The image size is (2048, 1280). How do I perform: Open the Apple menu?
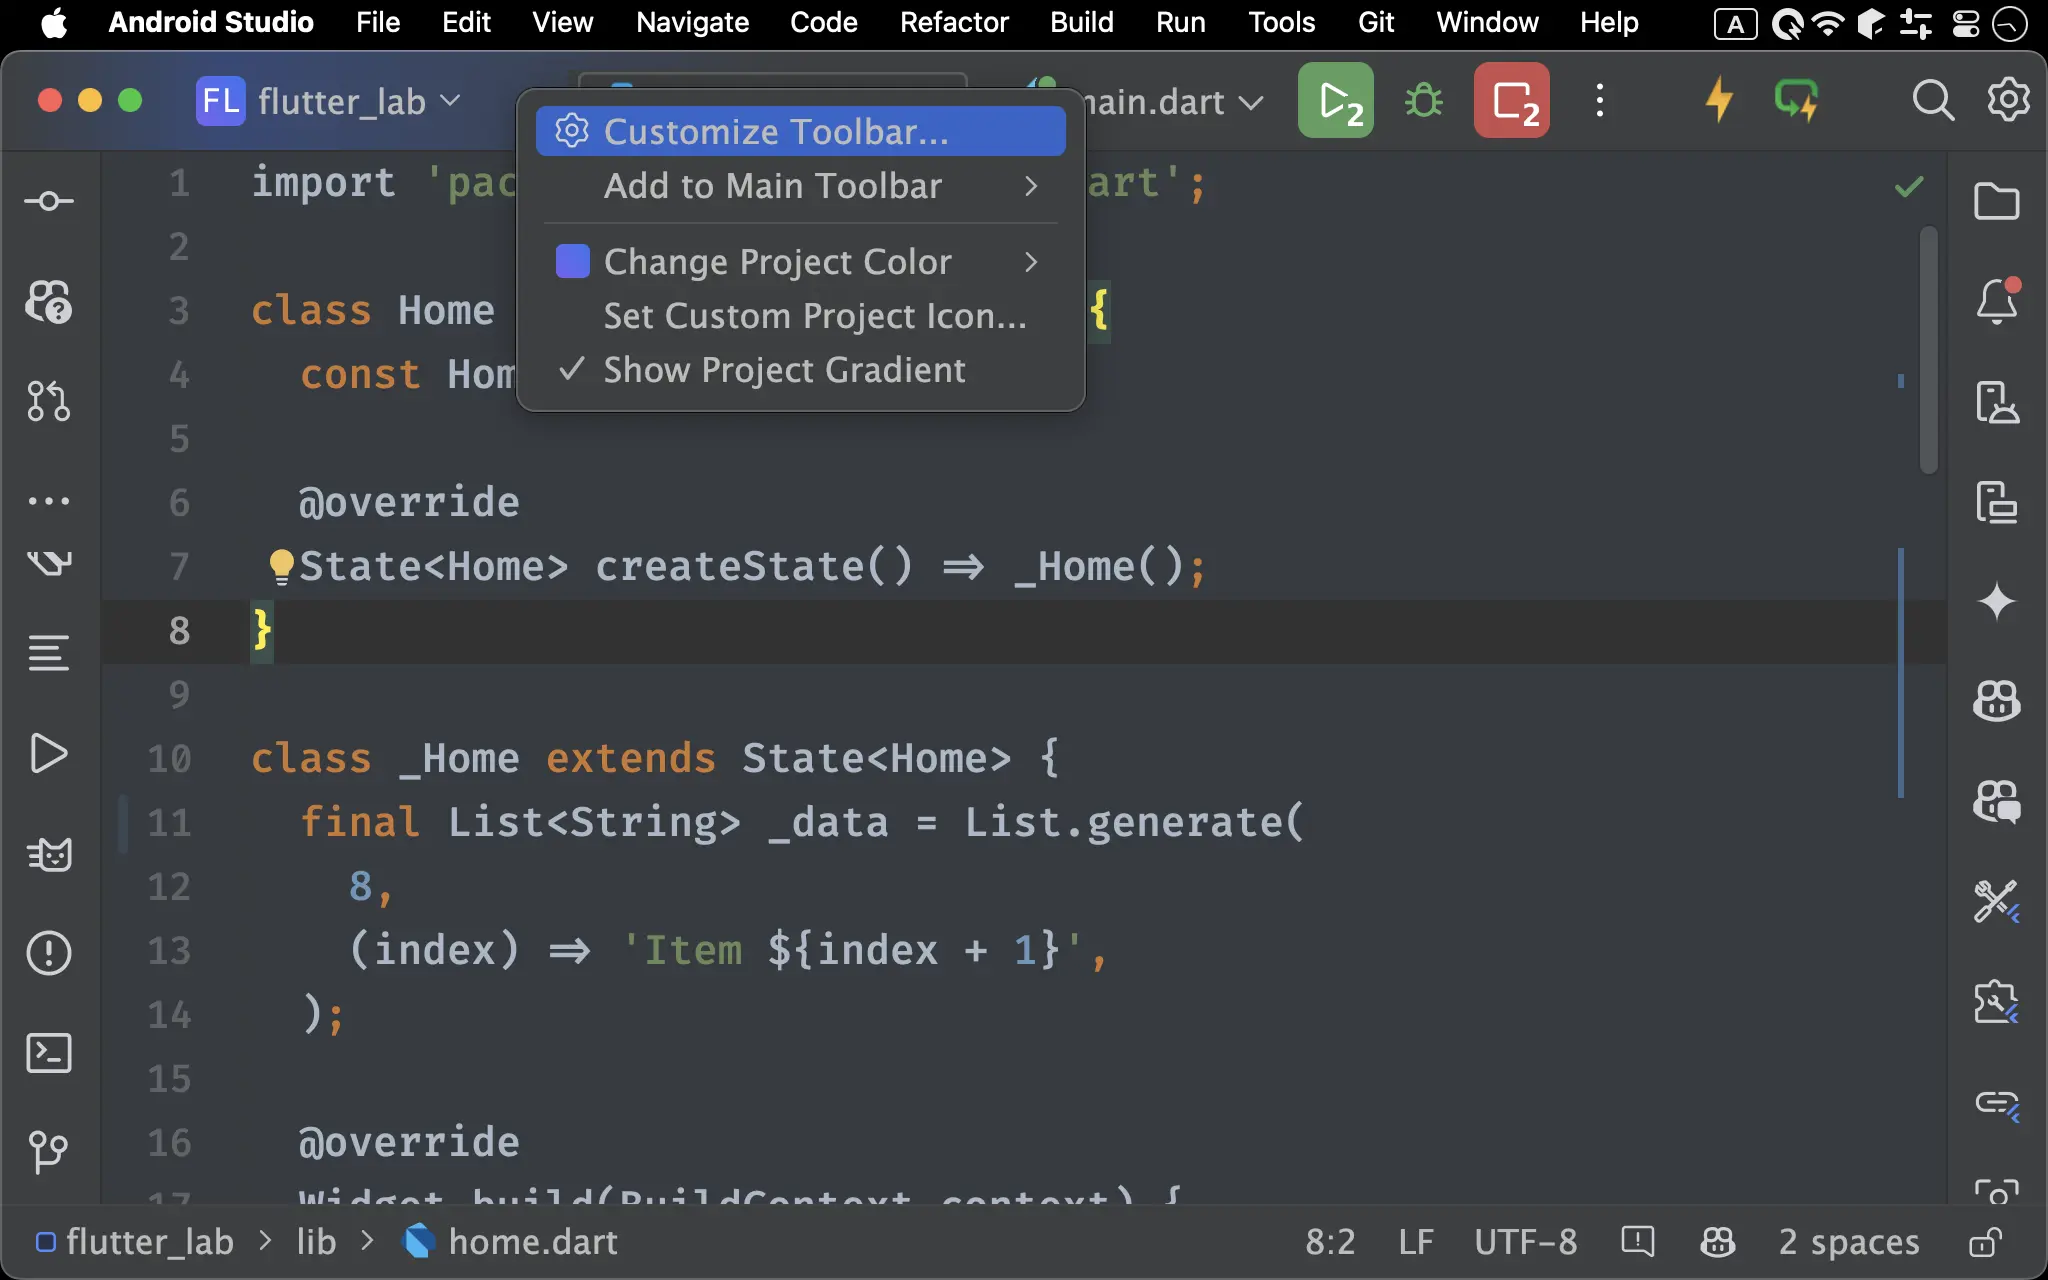click(x=54, y=22)
